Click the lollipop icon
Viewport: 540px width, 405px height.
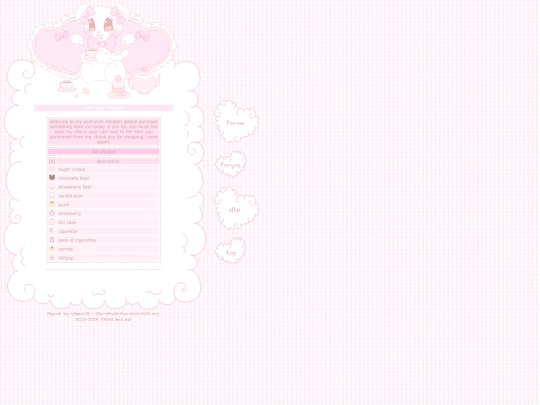click(x=52, y=257)
